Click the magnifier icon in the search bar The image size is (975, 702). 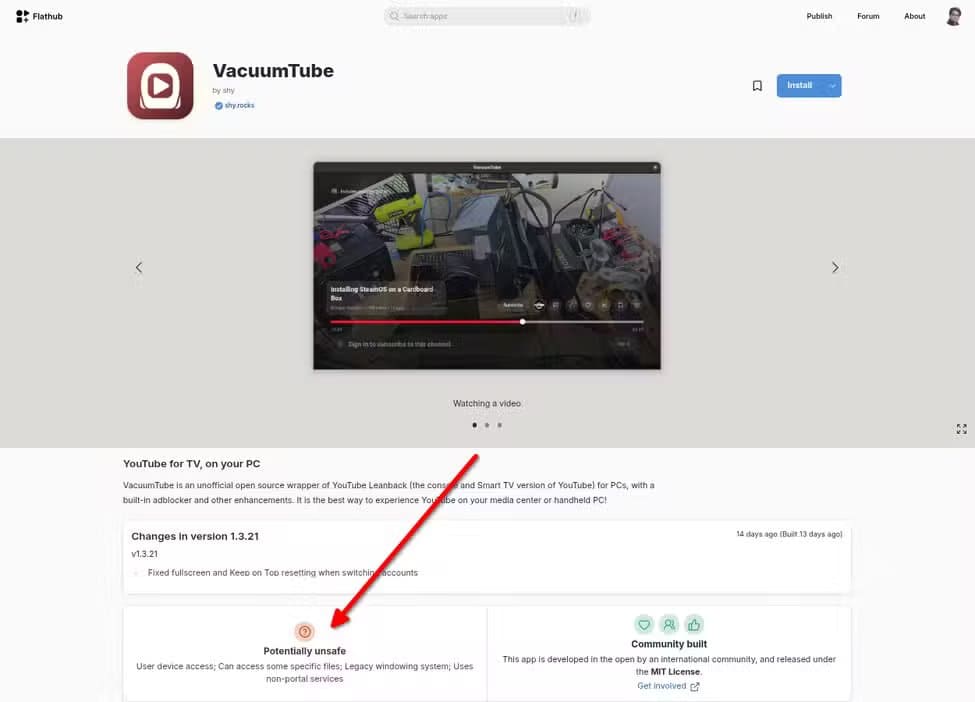tap(394, 15)
